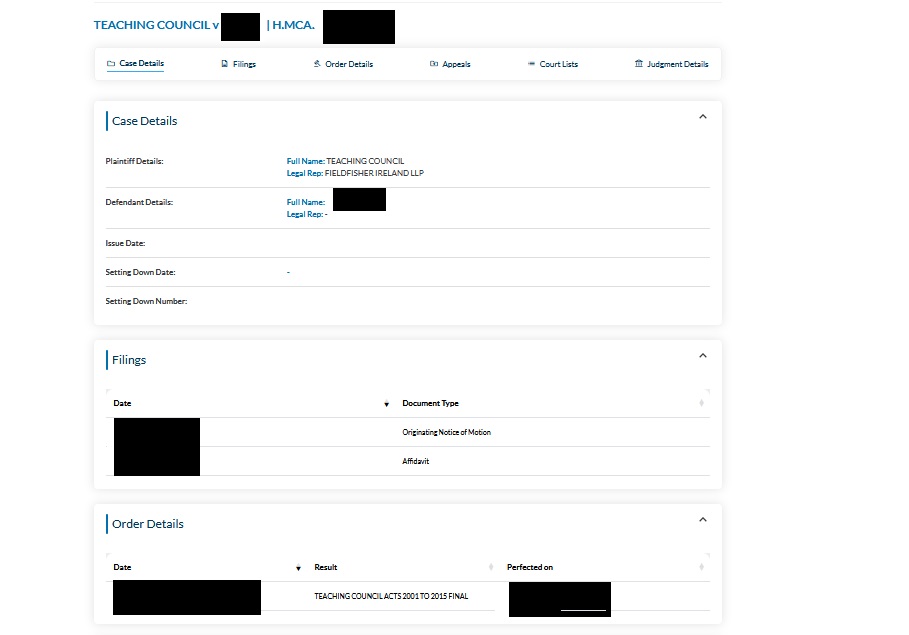
Task: Select the Originating Notice of Motion row
Action: tap(408, 432)
